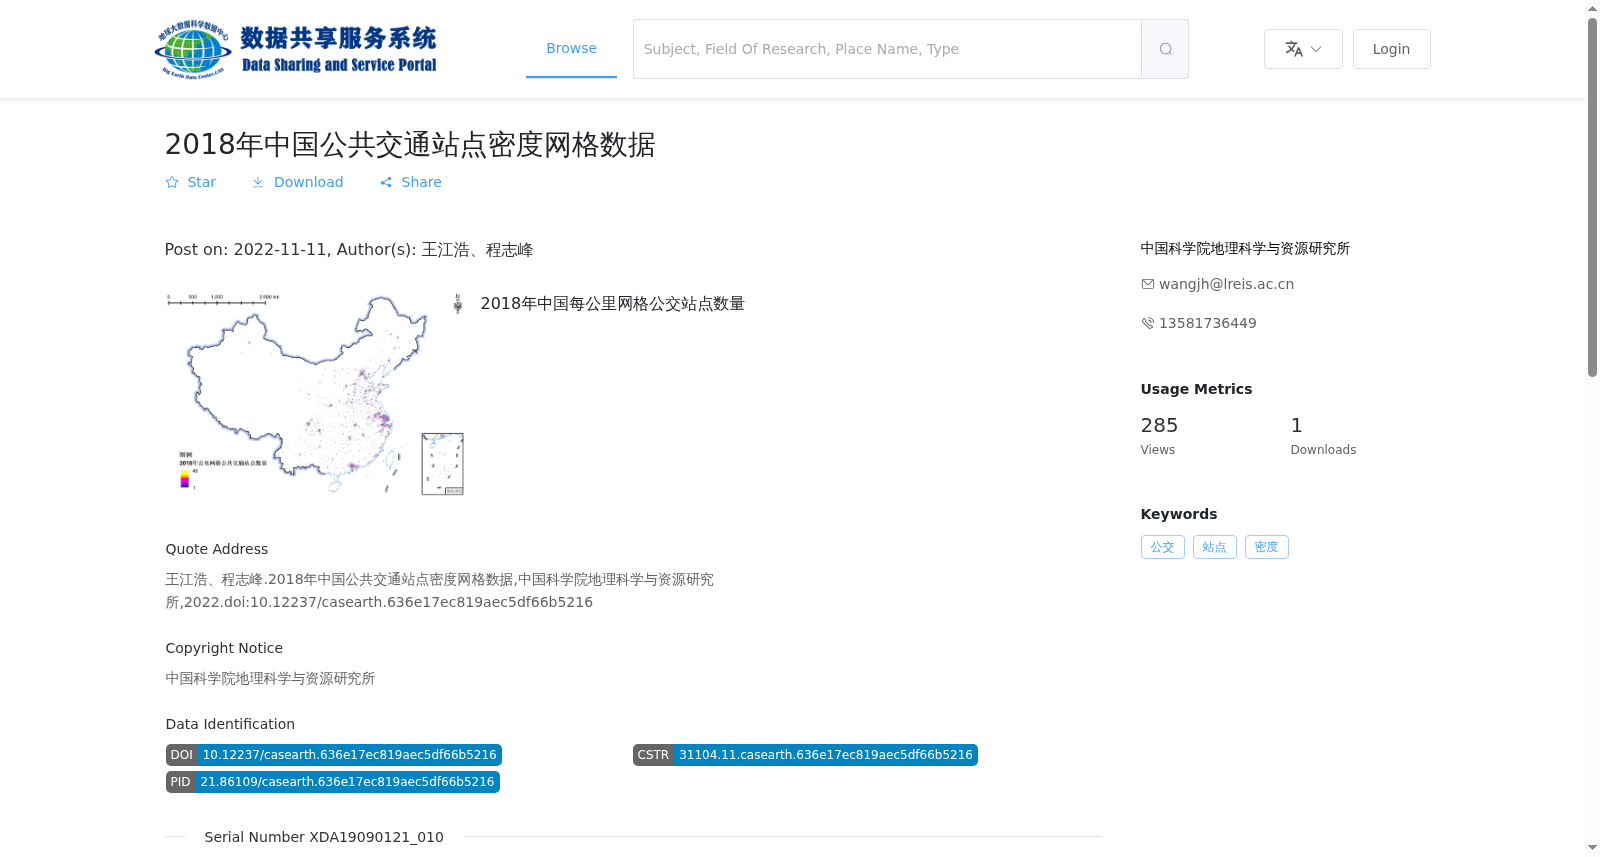Click the Quote Address citation text
Screen dimensions: 1600x857
coord(440,591)
